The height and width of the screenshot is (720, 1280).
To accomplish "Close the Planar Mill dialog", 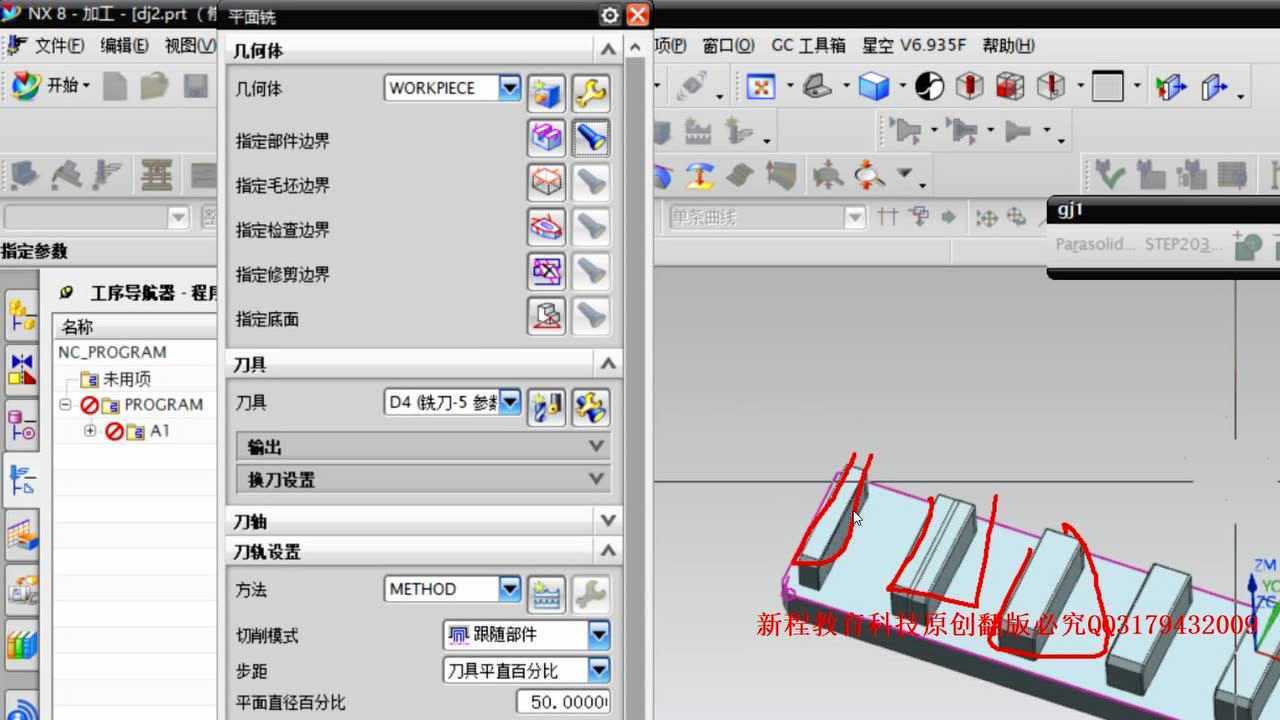I will tap(638, 15).
